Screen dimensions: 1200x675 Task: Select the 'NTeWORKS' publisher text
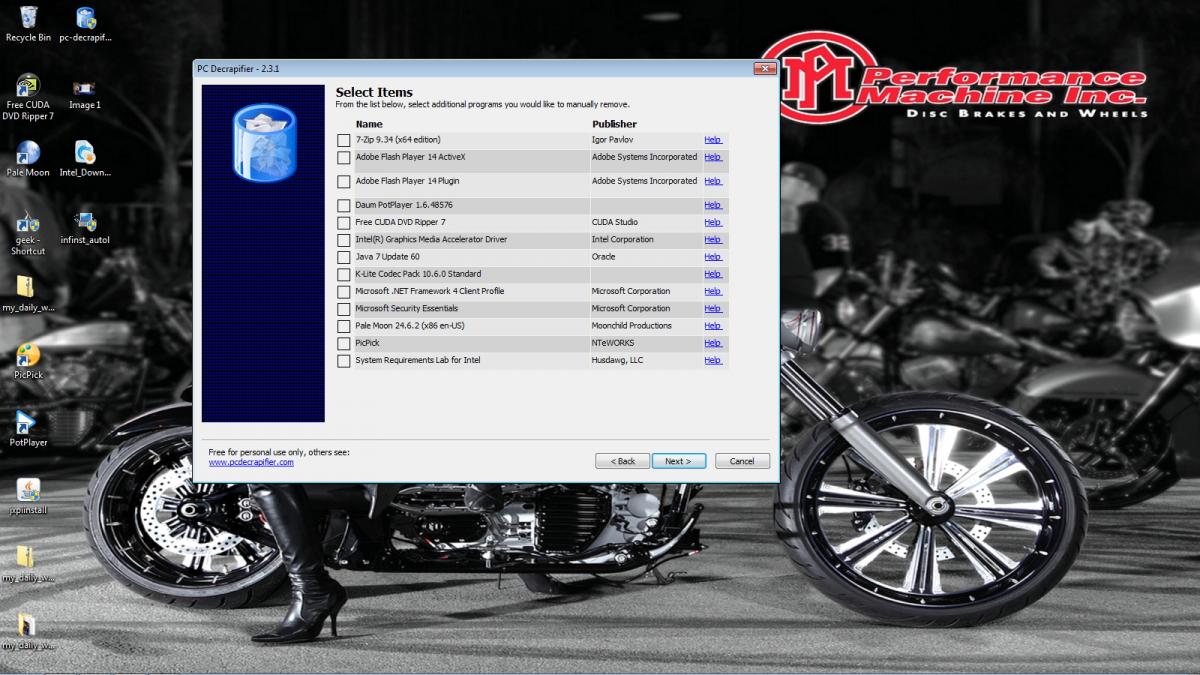[x=613, y=343]
